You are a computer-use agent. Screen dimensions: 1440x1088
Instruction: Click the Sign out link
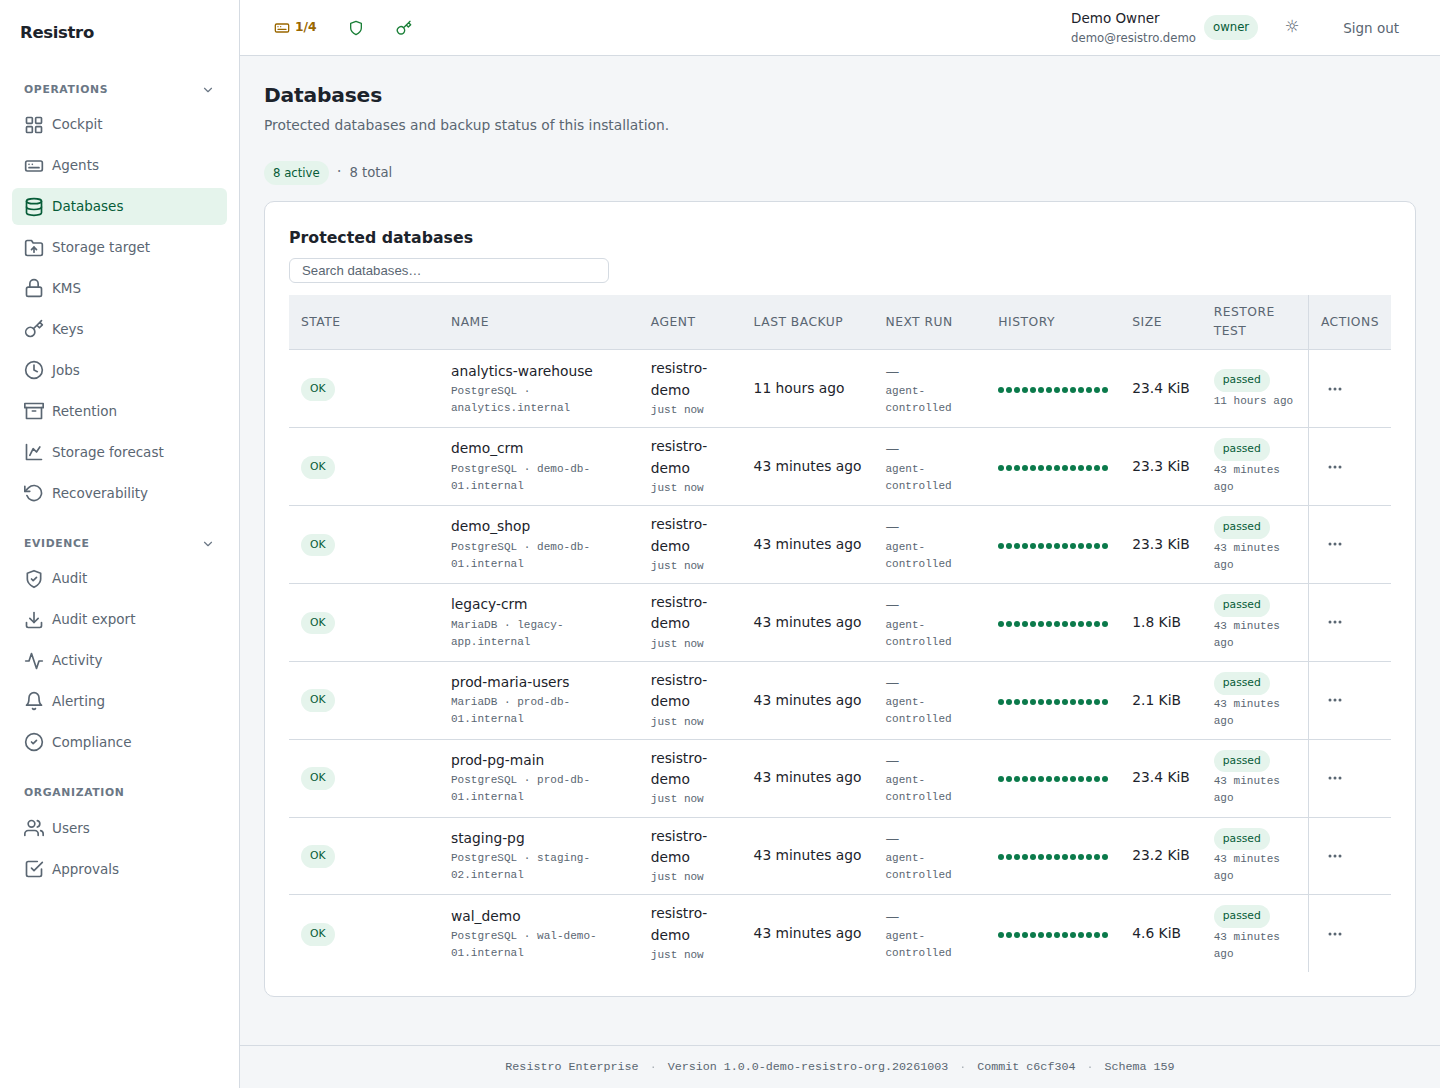[1370, 28]
